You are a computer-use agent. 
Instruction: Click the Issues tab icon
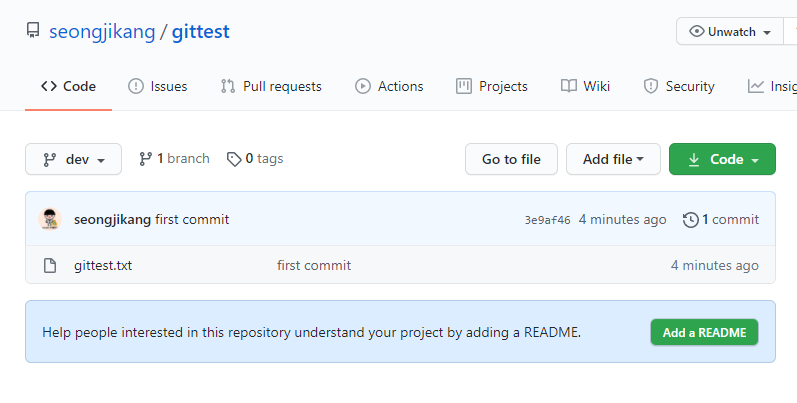[x=136, y=86]
